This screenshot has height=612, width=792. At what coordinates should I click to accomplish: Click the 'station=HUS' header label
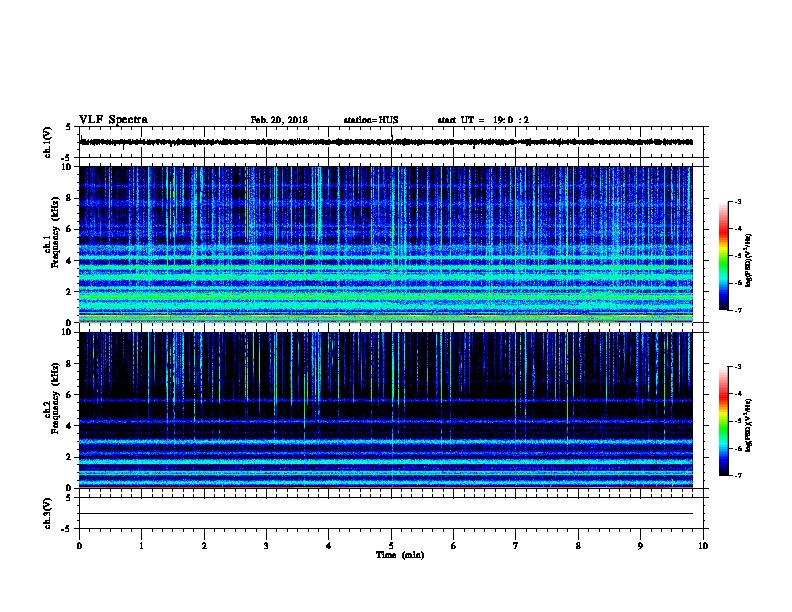pyautogui.click(x=371, y=120)
